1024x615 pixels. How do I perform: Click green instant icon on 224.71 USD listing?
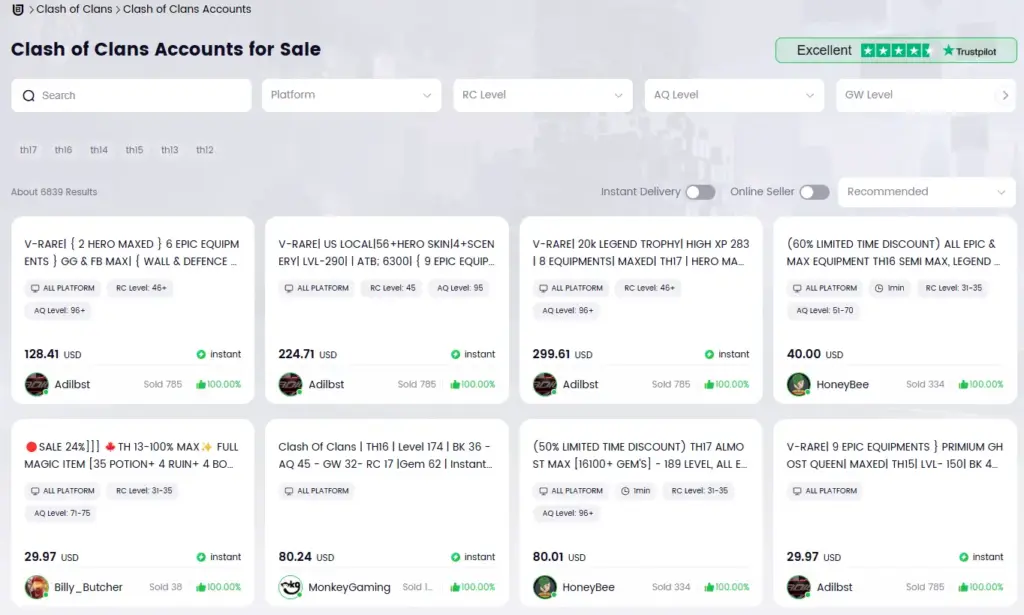[455, 354]
